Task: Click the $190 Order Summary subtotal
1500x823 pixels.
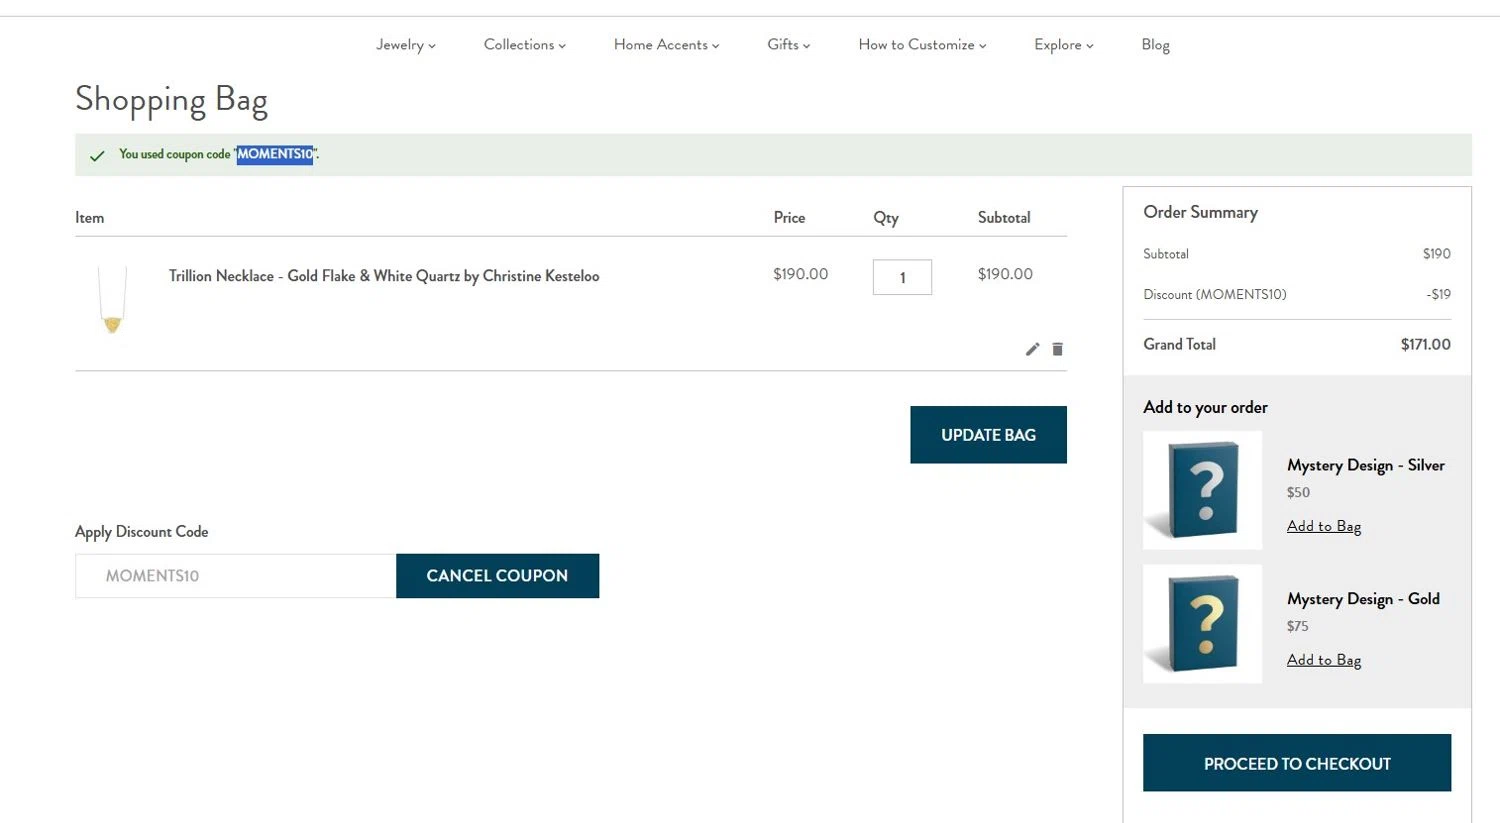Action: click(1436, 254)
